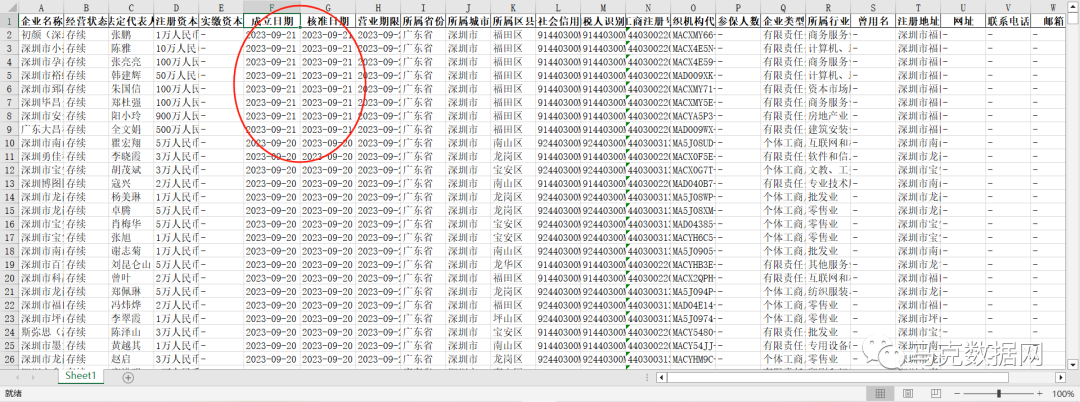Click cell 胡茂斌 in row 12
Screen dimensions: 1080x402
point(131,170)
